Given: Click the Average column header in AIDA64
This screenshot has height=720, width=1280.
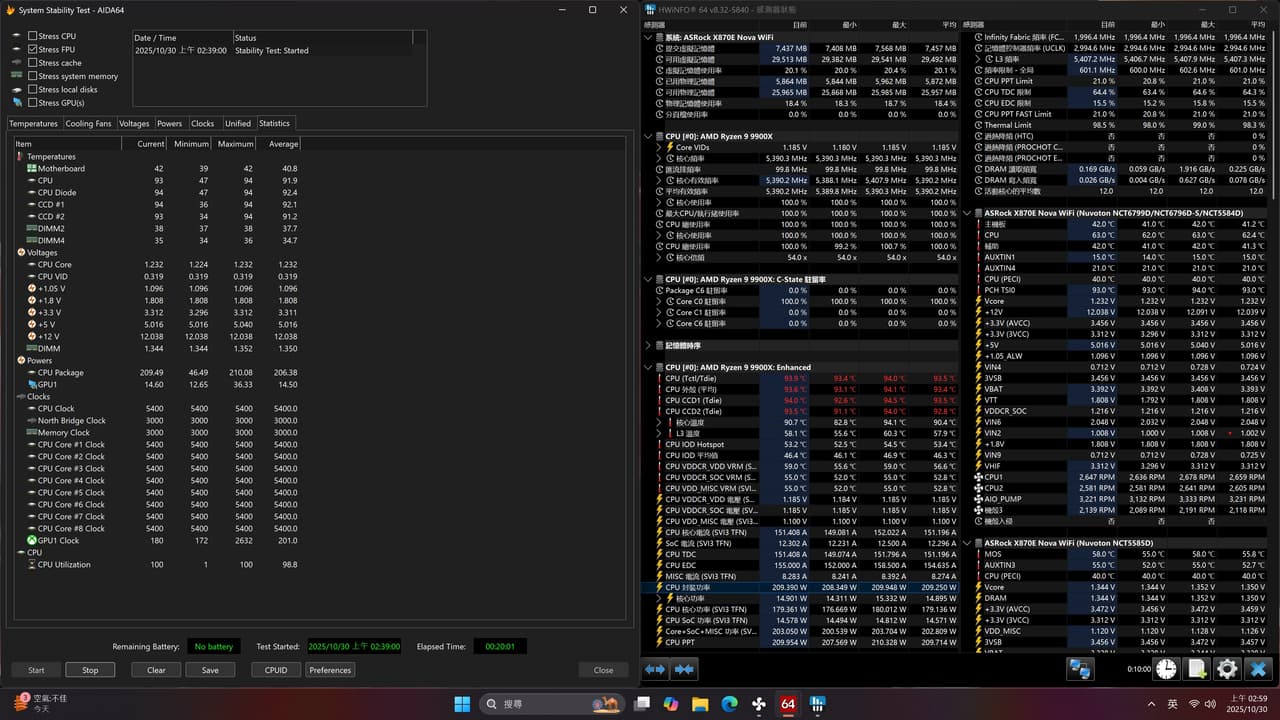Looking at the screenshot, I should pos(279,144).
